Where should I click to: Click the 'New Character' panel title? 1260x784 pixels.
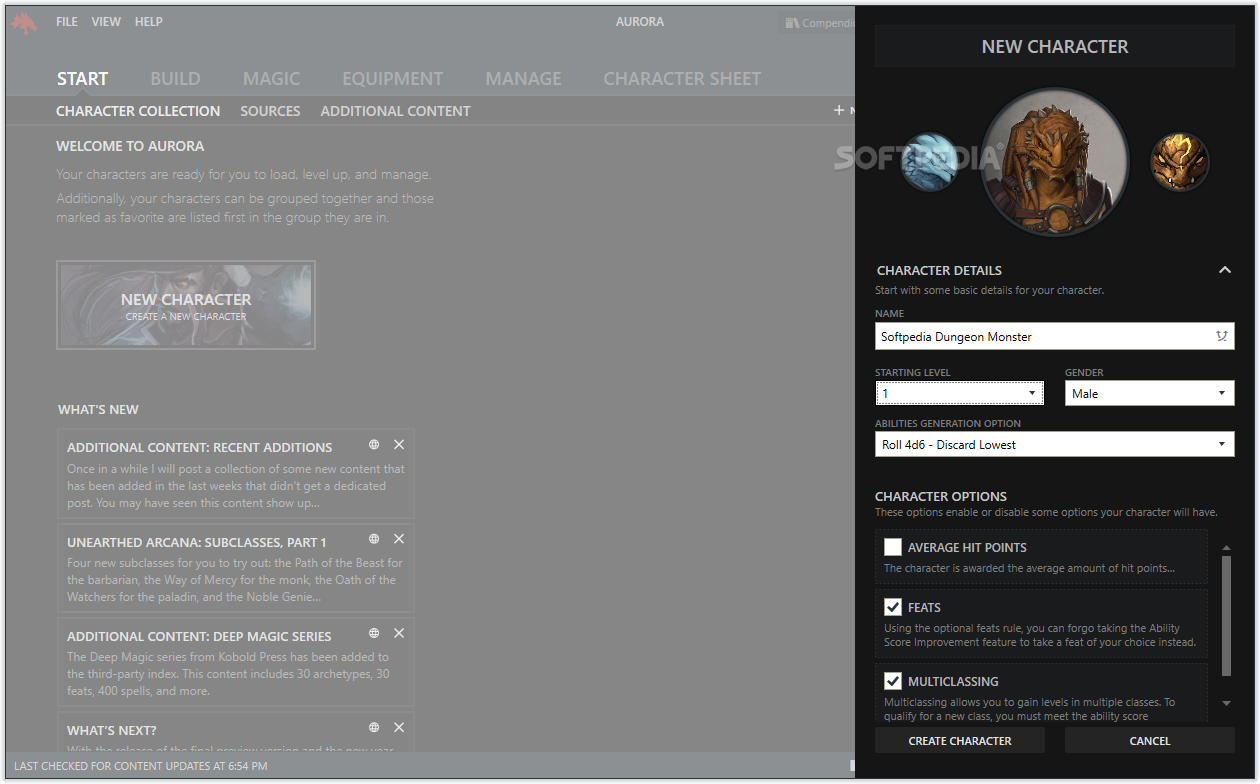pyautogui.click(x=1055, y=46)
